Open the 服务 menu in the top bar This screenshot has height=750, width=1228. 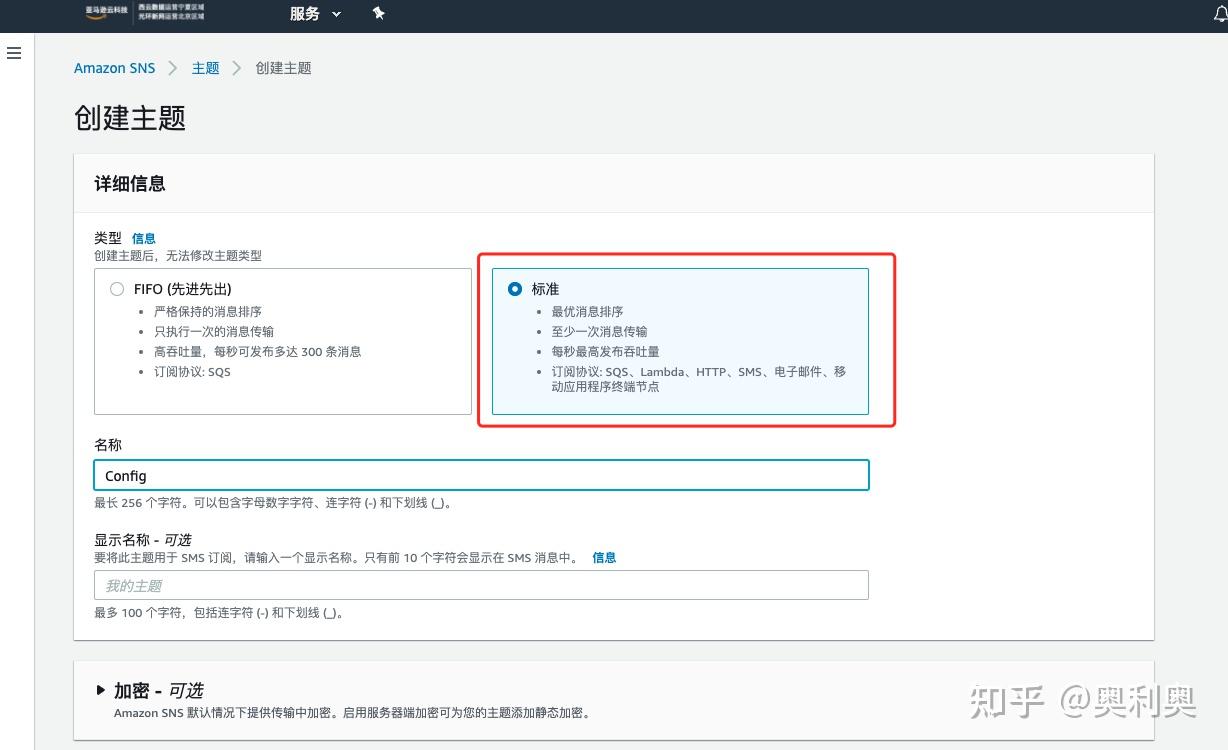[305, 14]
